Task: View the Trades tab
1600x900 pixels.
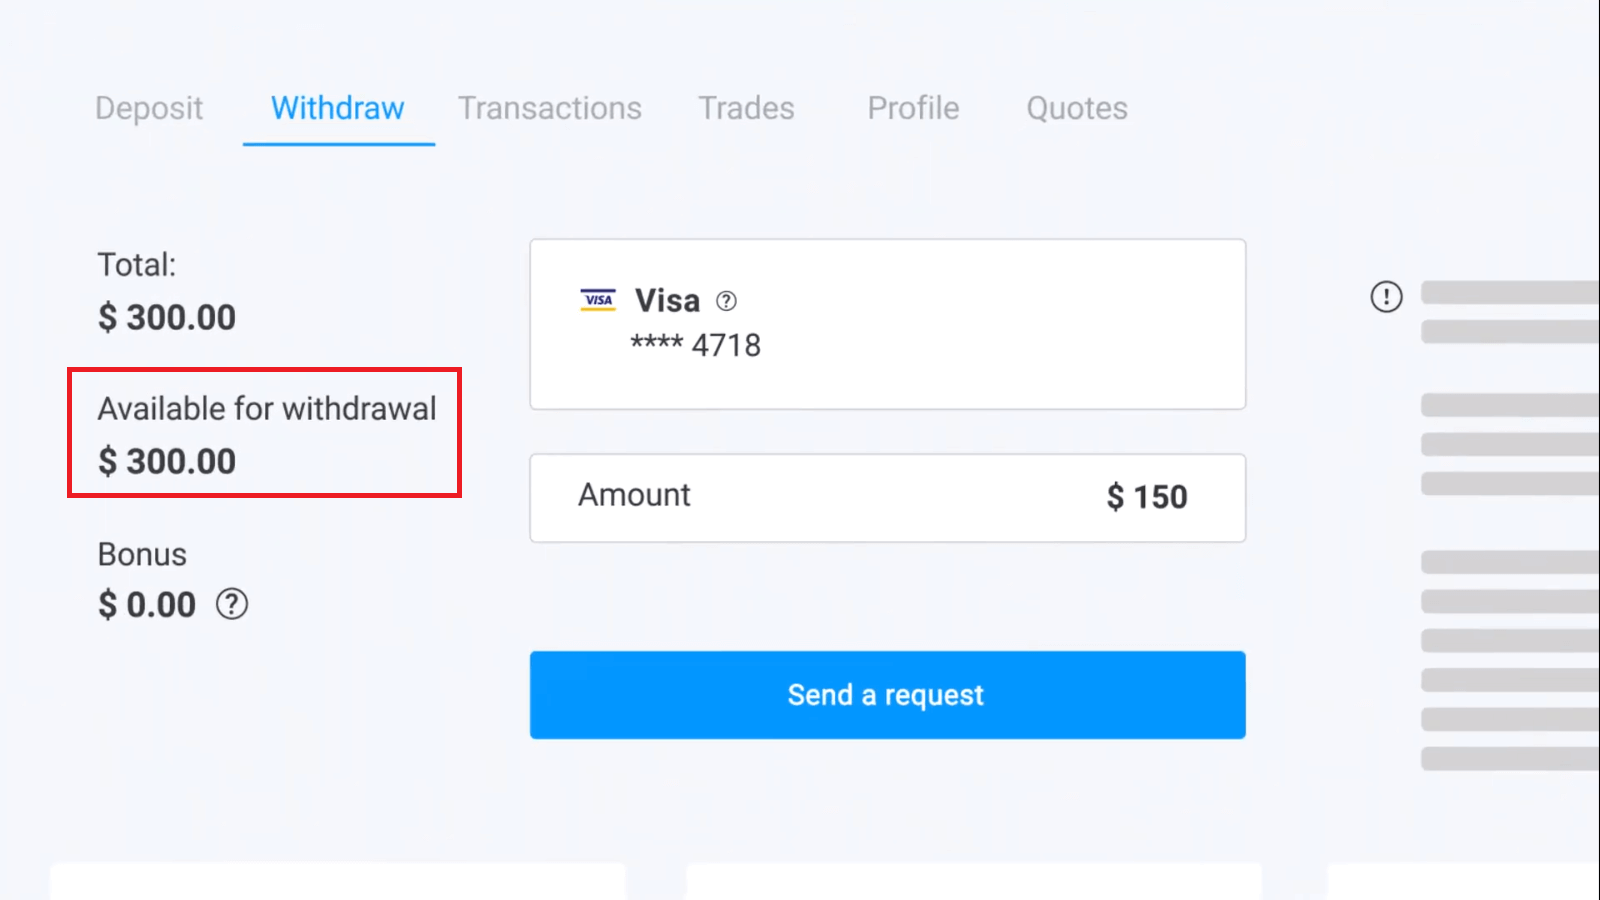Action: click(745, 108)
